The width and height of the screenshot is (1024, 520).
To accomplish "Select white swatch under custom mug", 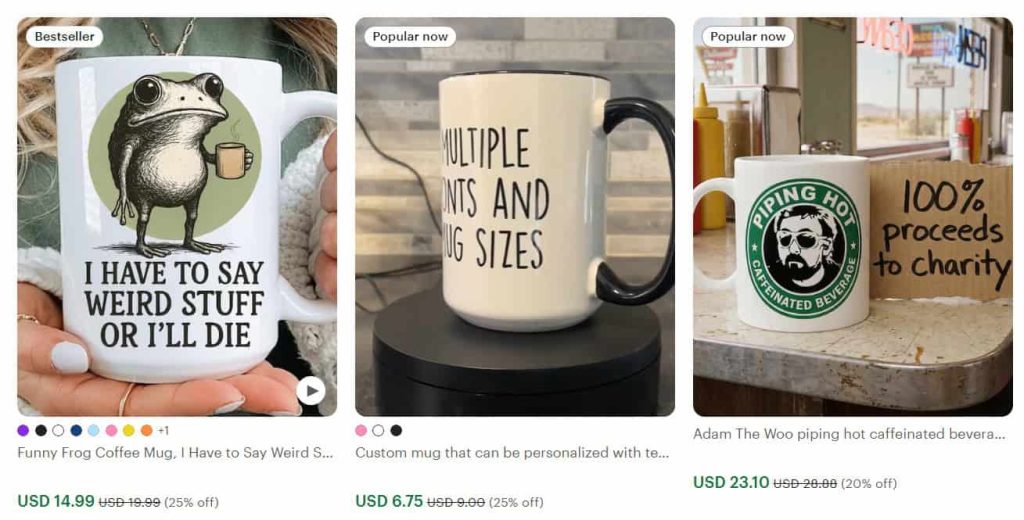I will click(x=378, y=431).
